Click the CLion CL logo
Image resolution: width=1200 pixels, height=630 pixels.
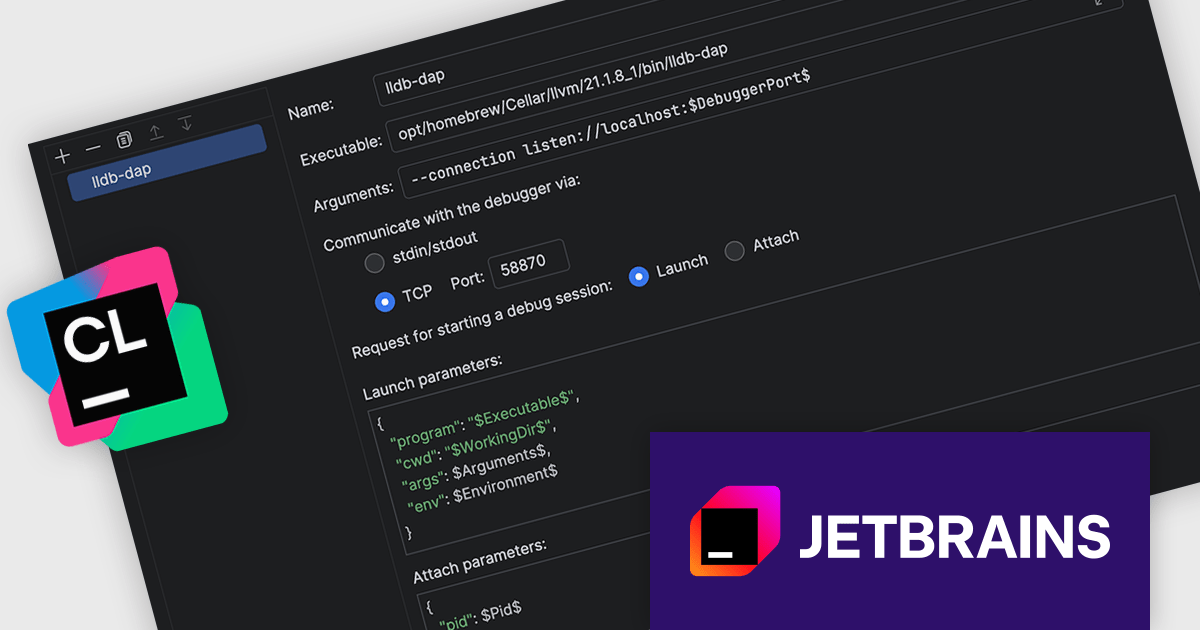click(x=118, y=348)
